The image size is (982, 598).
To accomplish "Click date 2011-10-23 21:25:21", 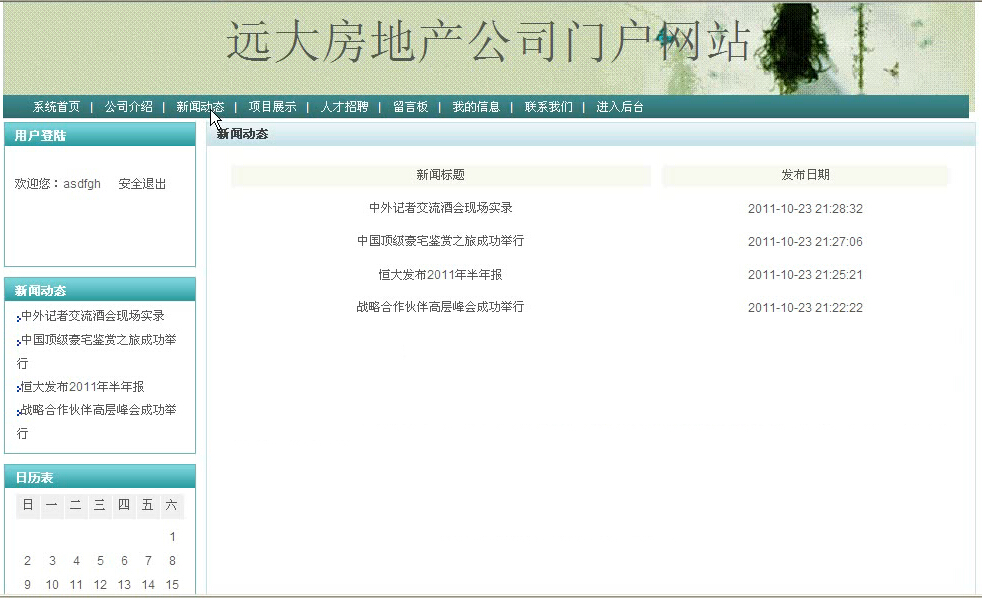I will pyautogui.click(x=805, y=275).
